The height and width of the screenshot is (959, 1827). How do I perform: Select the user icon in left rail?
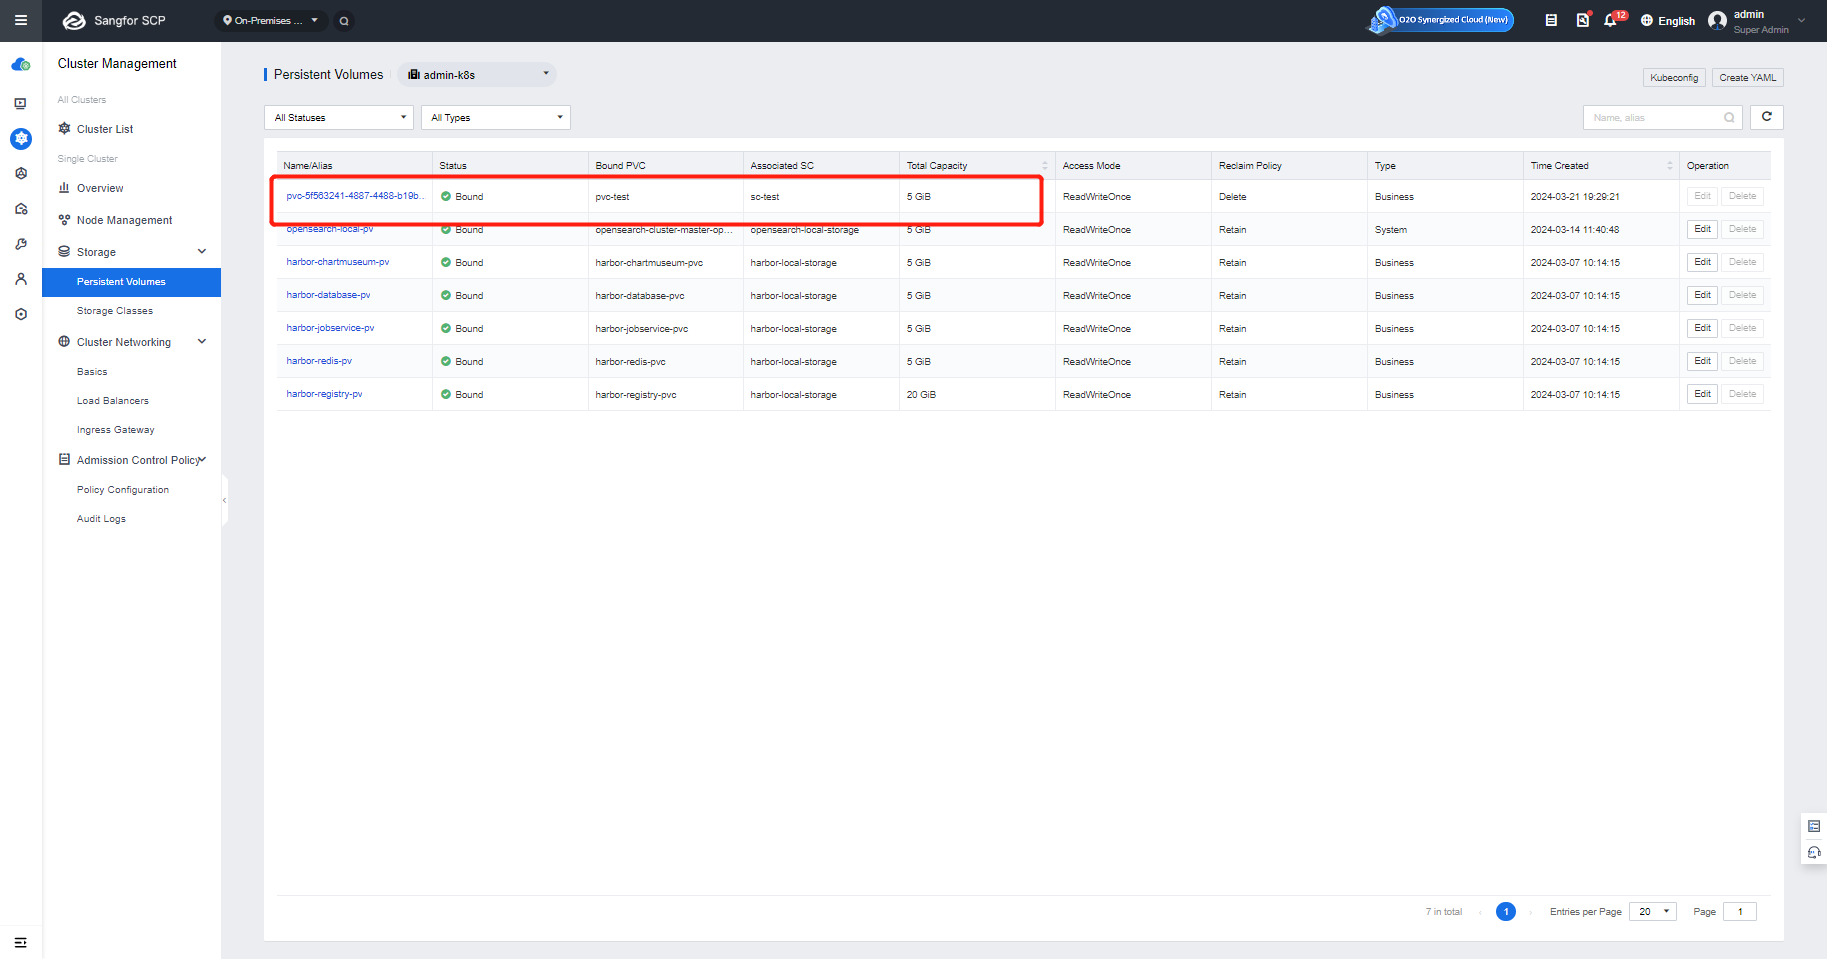[x=21, y=279]
